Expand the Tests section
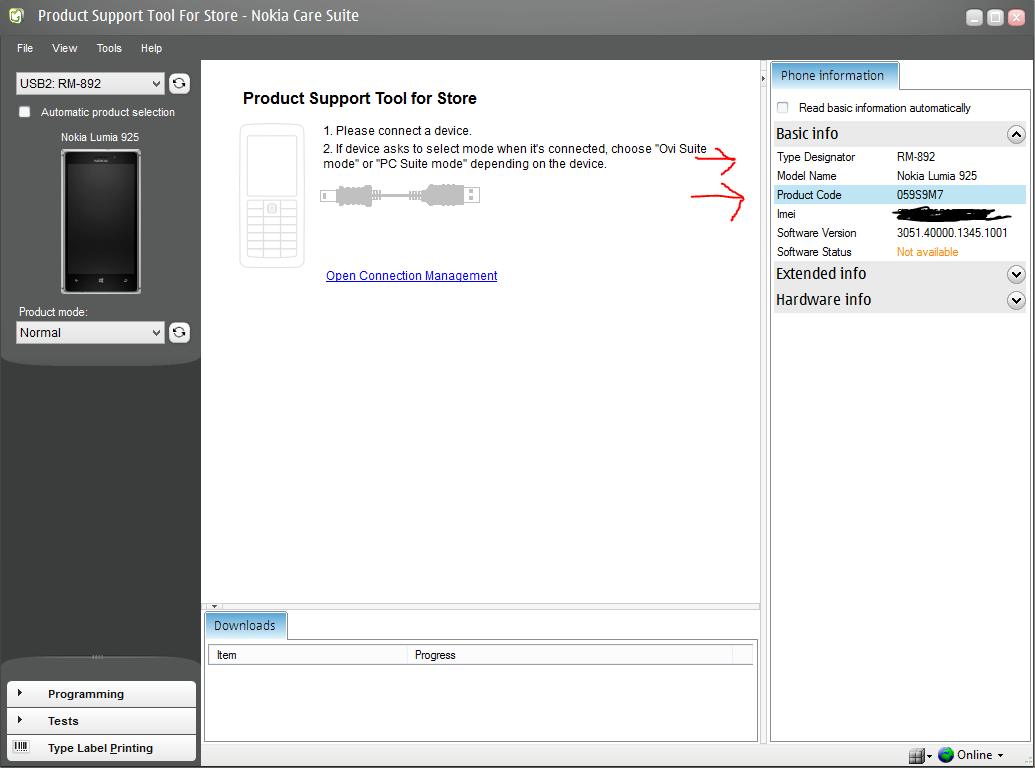Viewport: 1035px width, 768px height. coord(102,721)
